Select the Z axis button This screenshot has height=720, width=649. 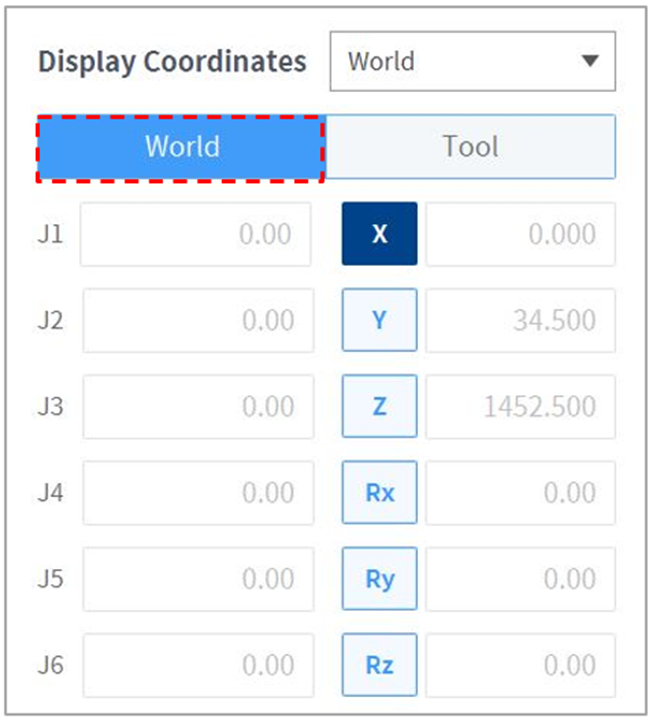click(x=379, y=406)
